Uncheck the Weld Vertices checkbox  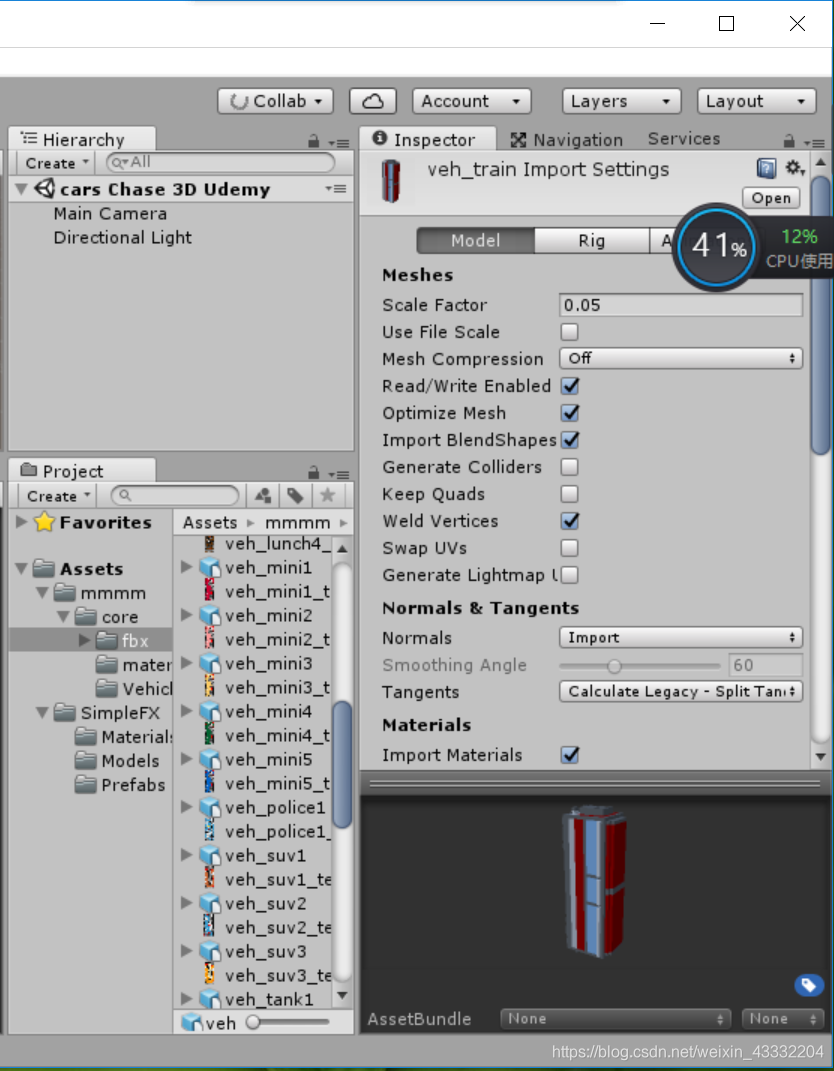[569, 521]
